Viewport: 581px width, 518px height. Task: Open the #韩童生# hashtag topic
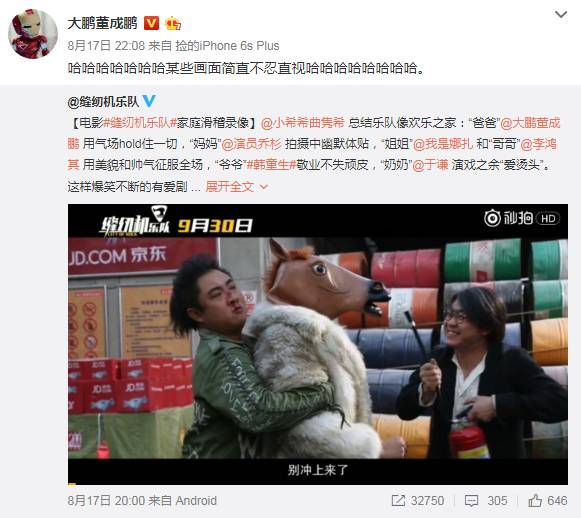[x=271, y=165]
